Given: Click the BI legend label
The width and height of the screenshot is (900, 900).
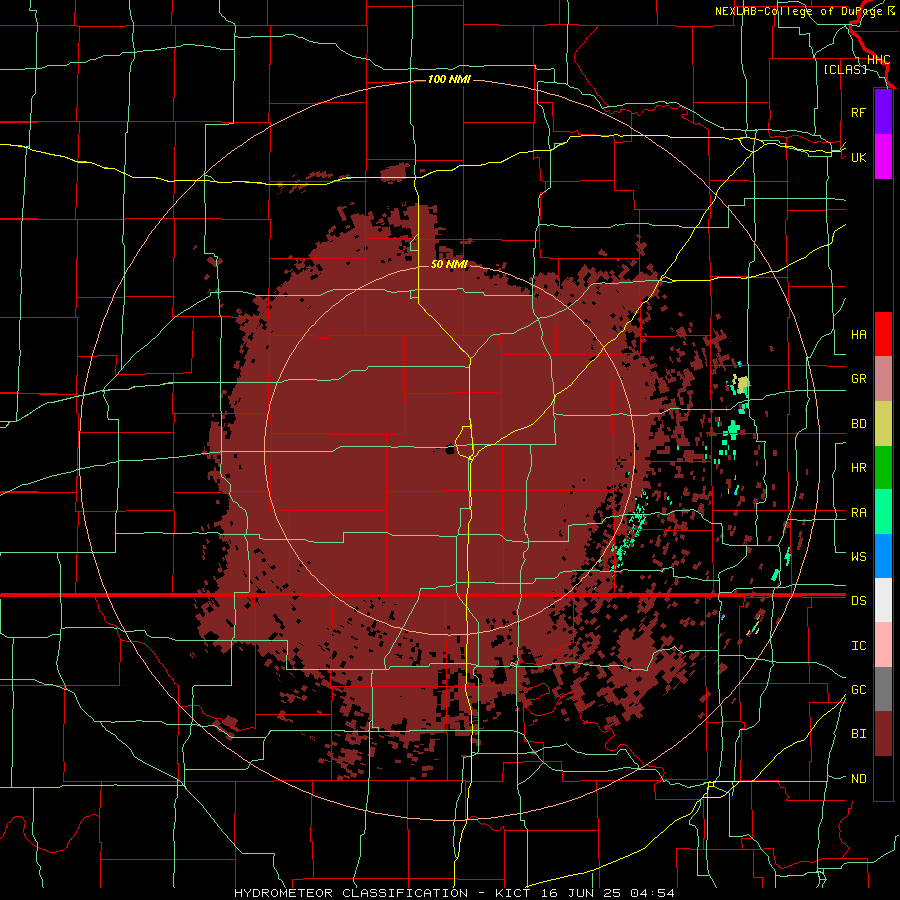Looking at the screenshot, I should (x=858, y=734).
